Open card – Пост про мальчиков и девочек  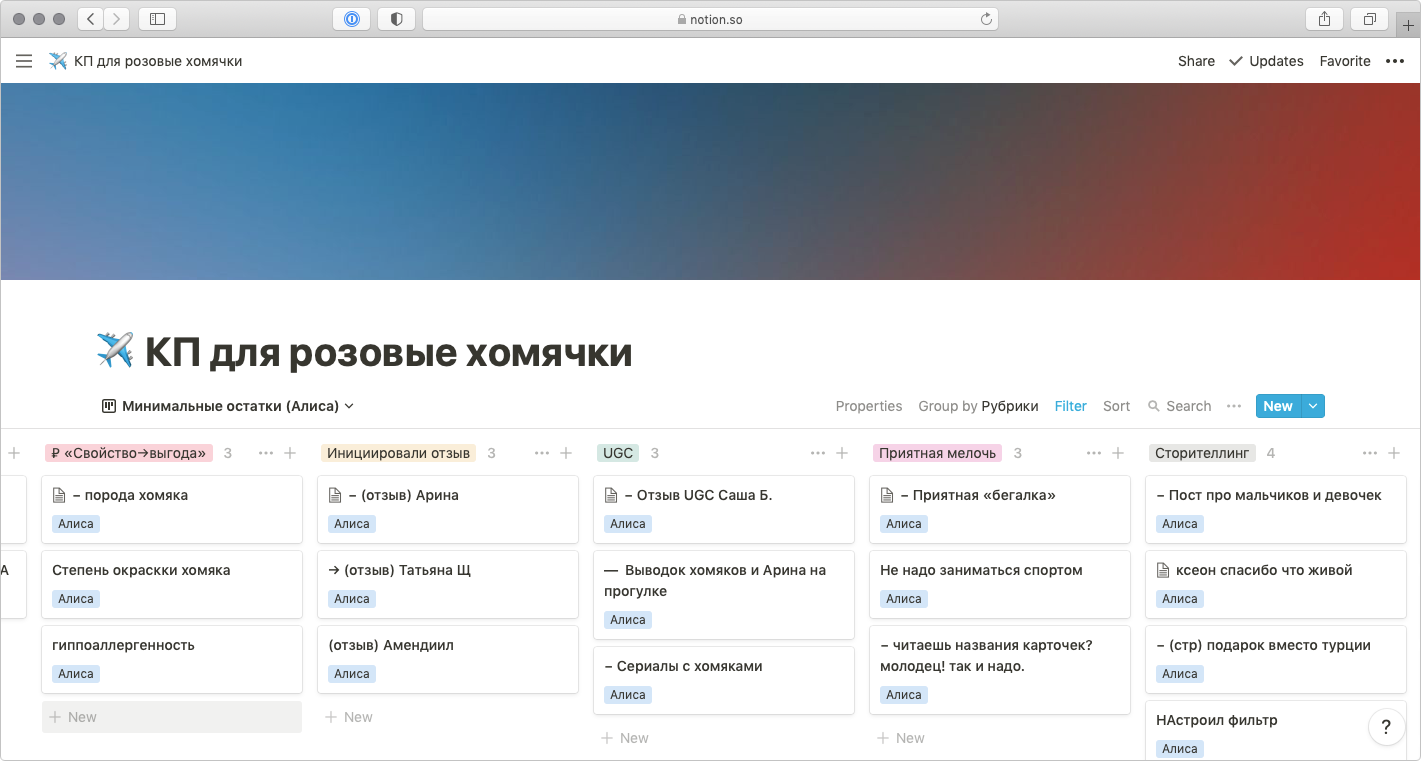(x=1276, y=509)
